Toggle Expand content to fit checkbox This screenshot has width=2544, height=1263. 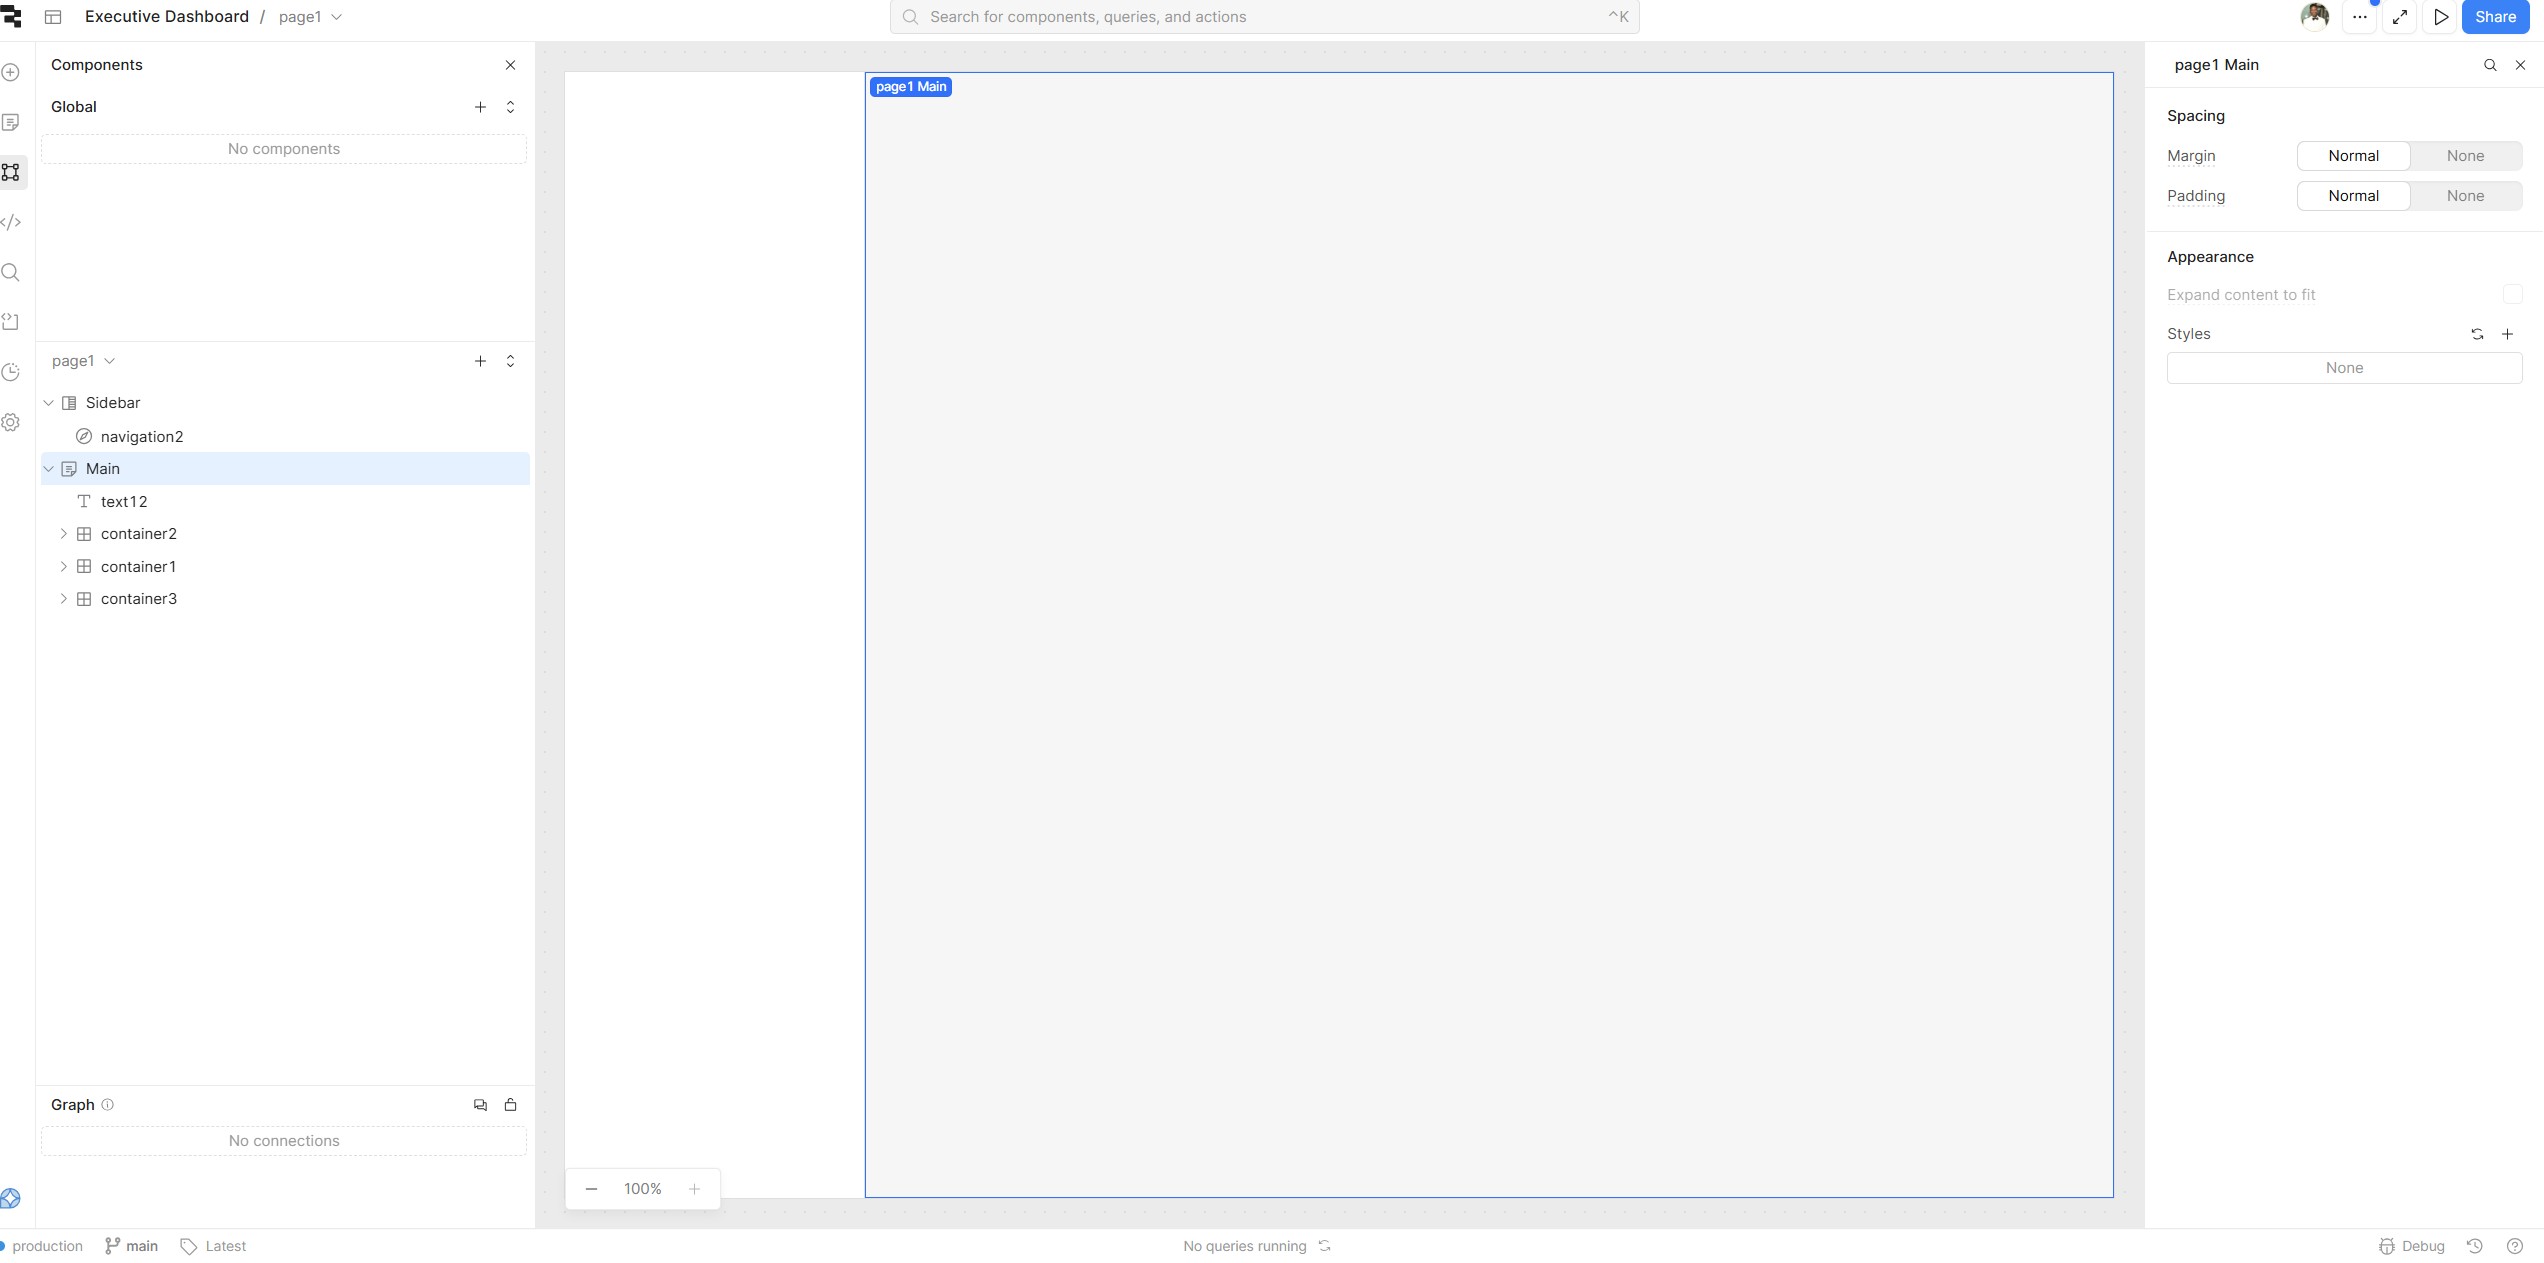[x=2512, y=294]
